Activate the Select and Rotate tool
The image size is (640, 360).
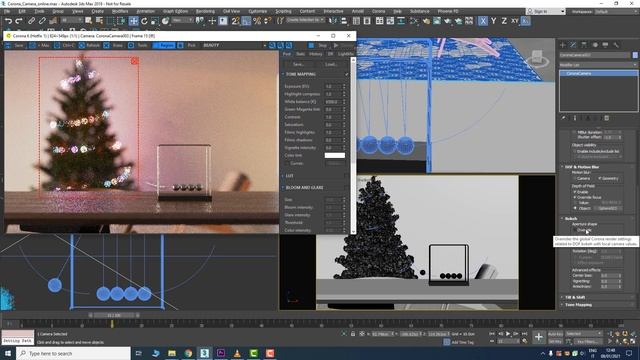click(x=144, y=21)
